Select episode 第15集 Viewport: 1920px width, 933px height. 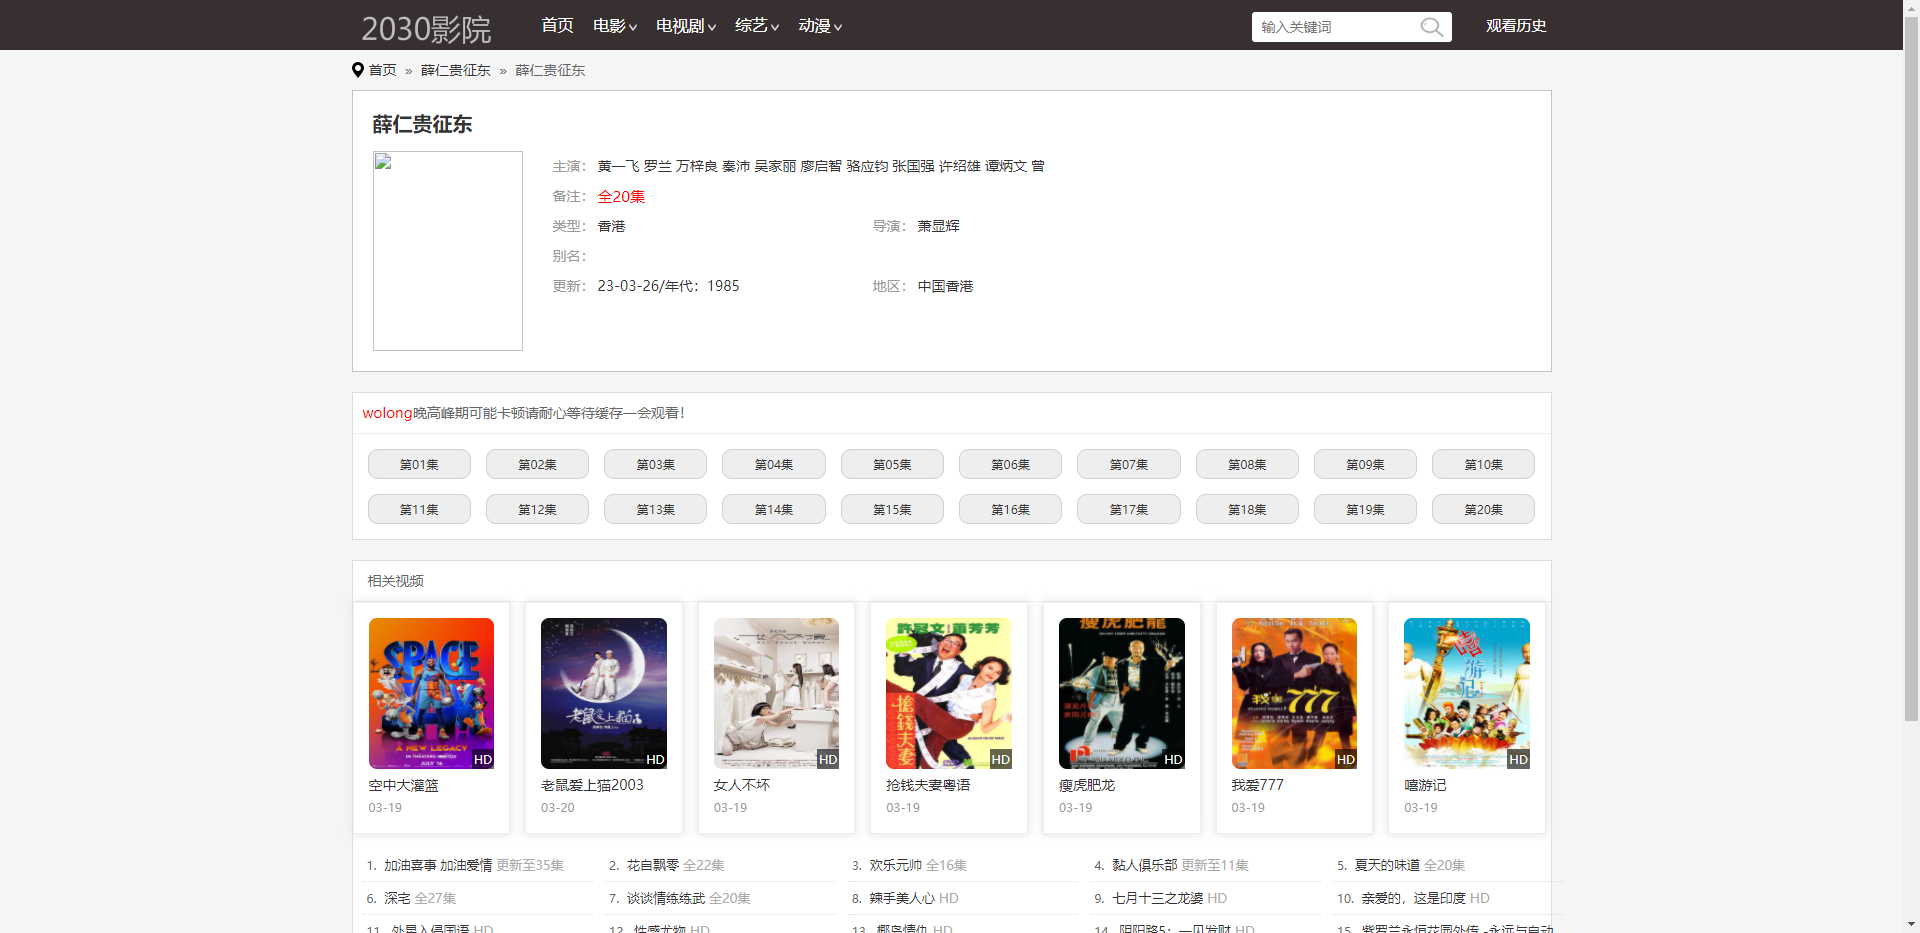(x=892, y=509)
